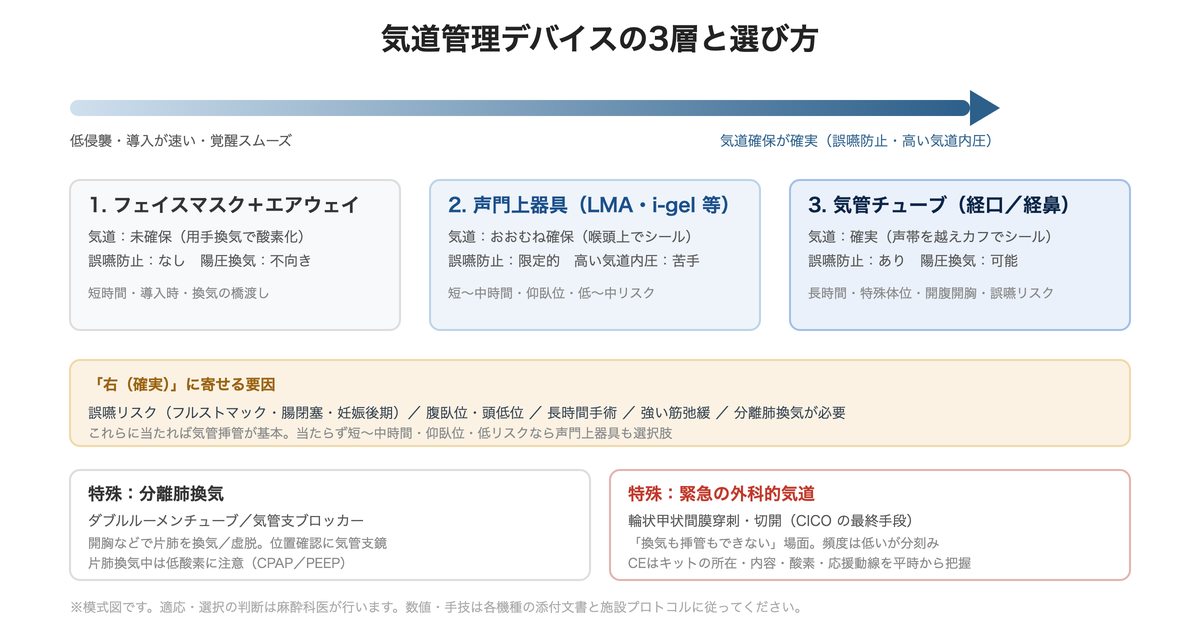Click the line 輪状甲状間膜穿刺・切開（CICO の最終手段）

coord(770,521)
